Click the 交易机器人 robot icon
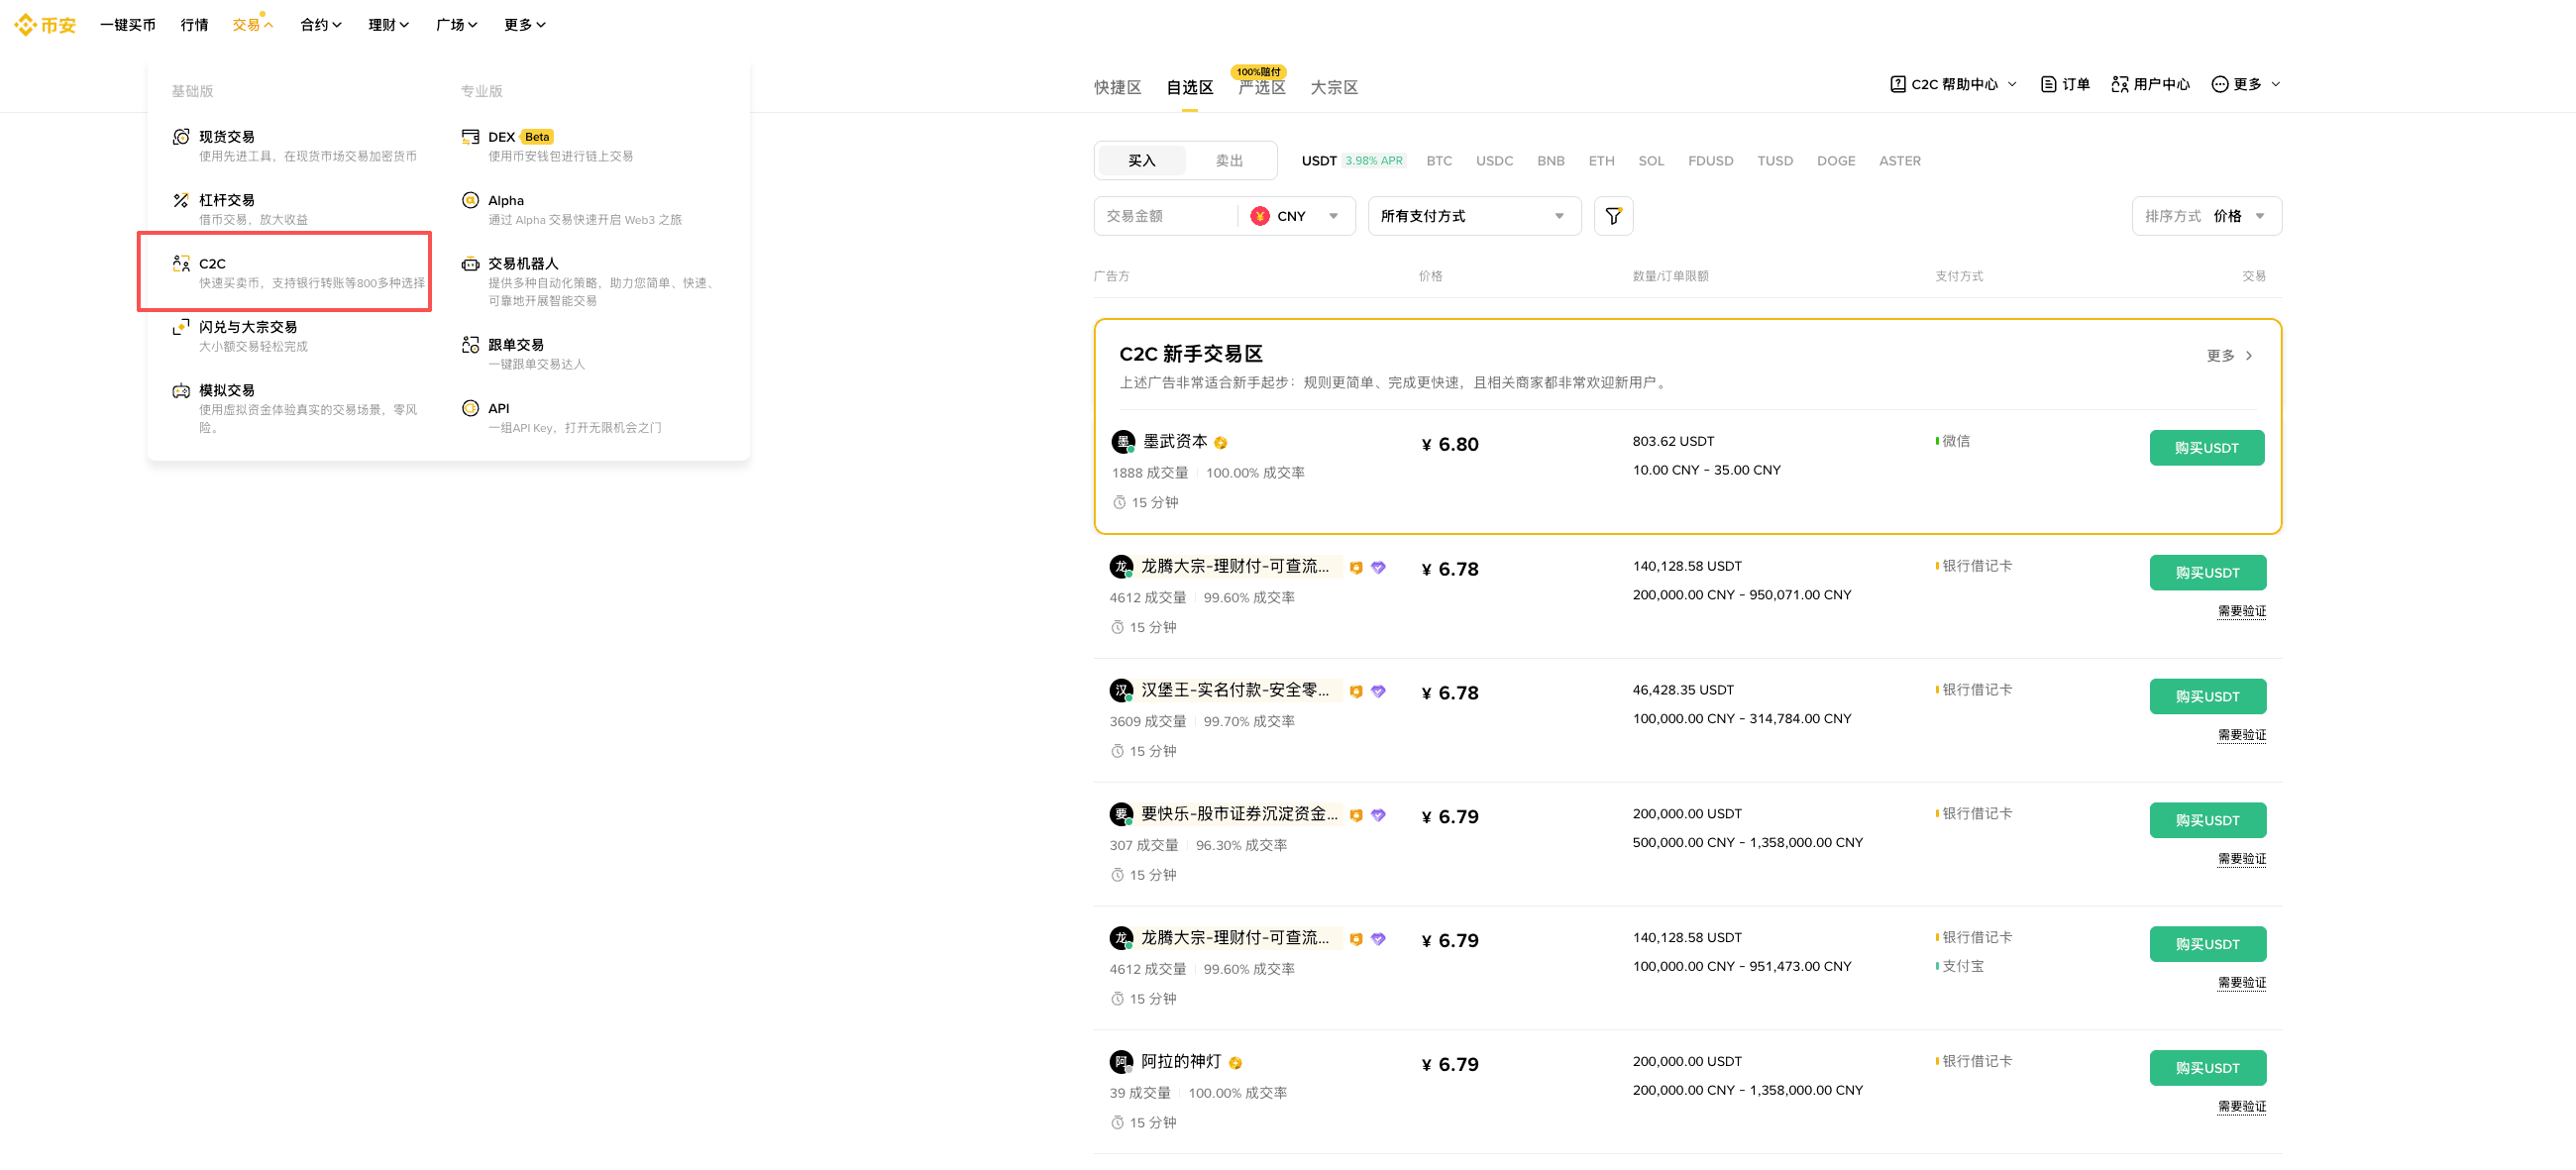The image size is (2576, 1170). click(x=470, y=263)
